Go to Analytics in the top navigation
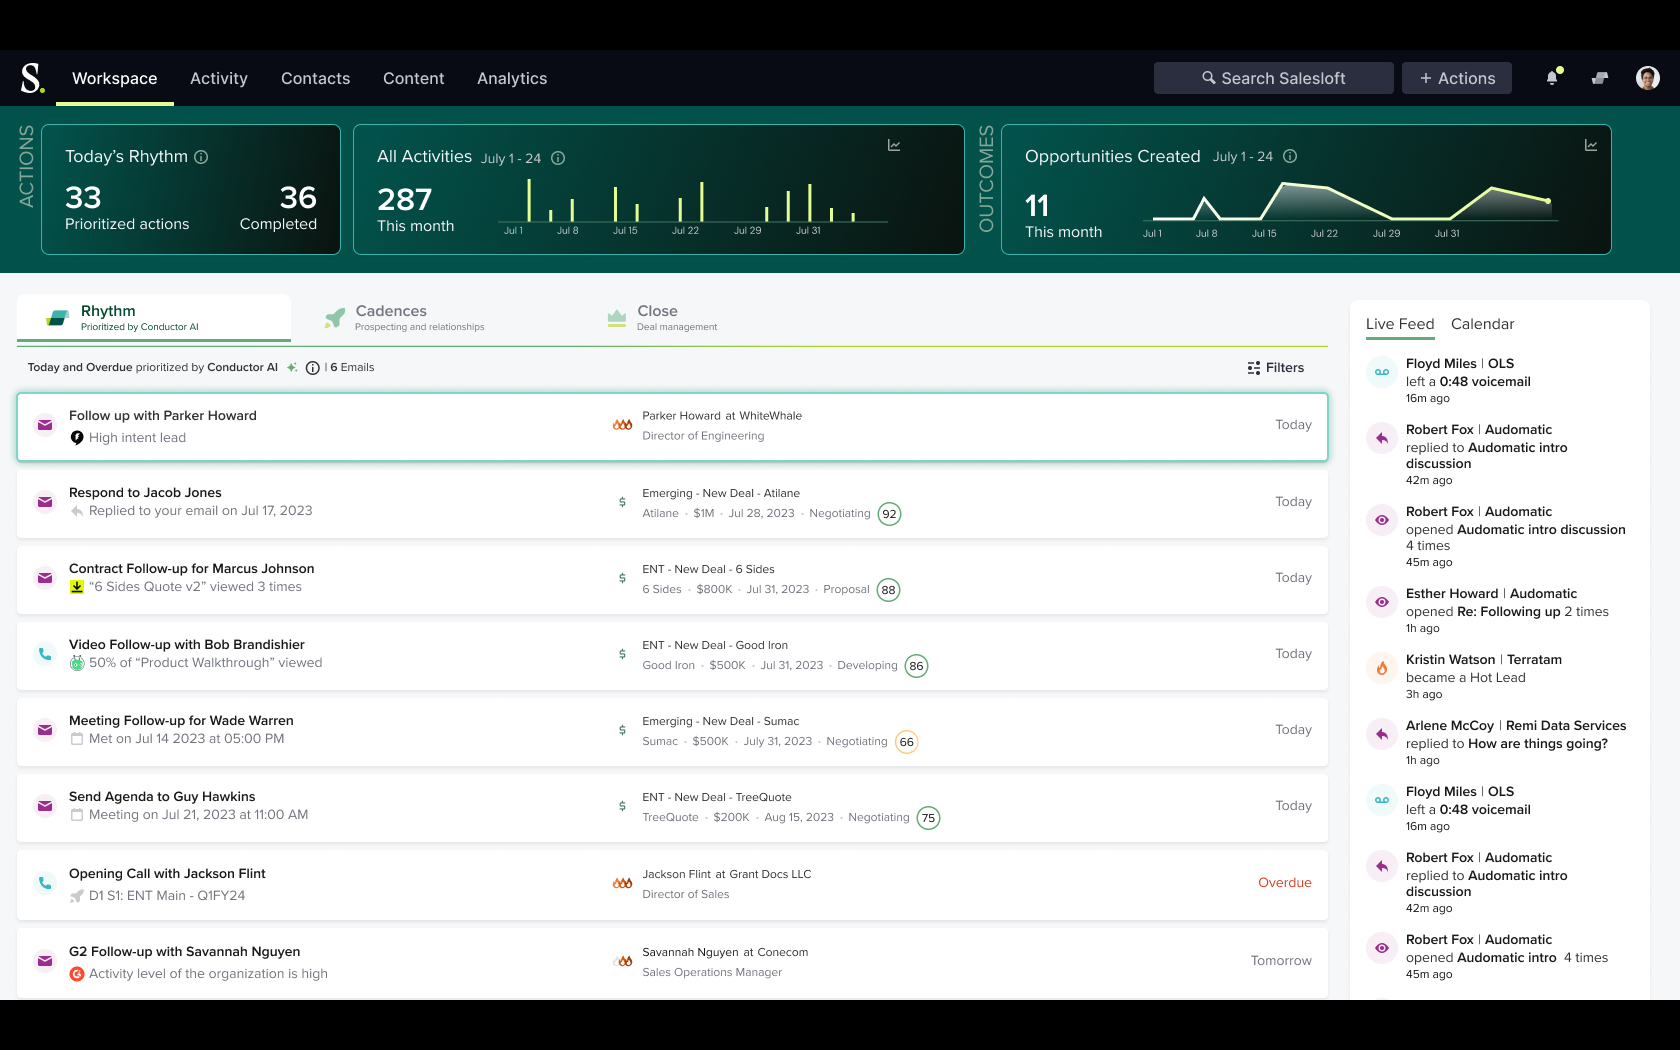This screenshot has width=1680, height=1050. tap(512, 78)
